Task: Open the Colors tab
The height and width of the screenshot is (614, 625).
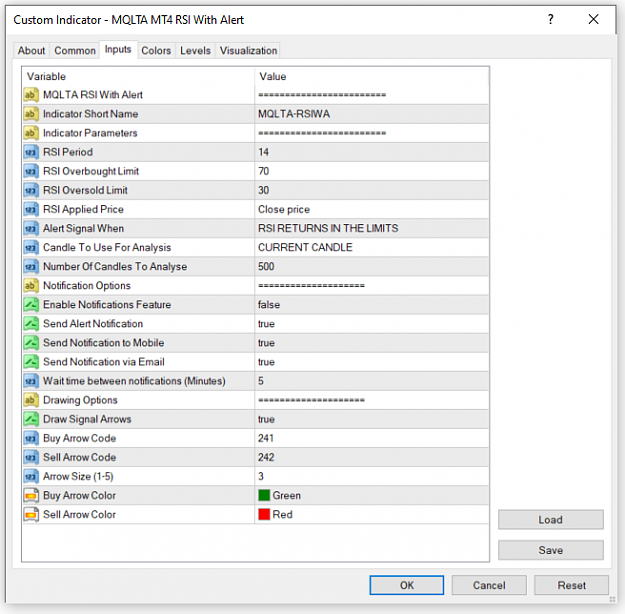Action: point(156,51)
